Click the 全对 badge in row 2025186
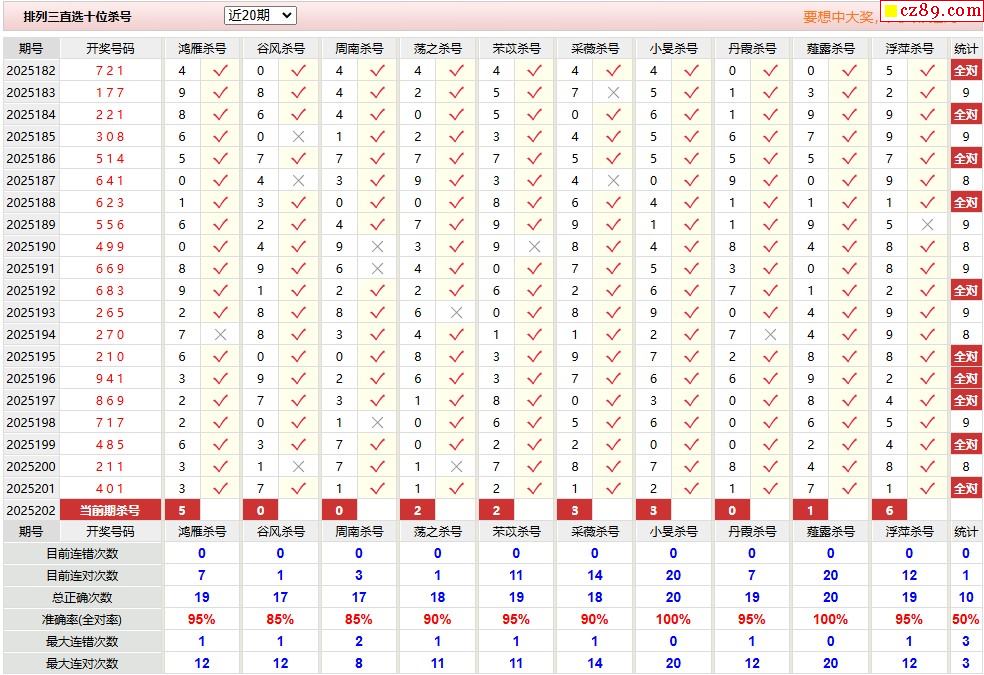This screenshot has width=984, height=675. [x=966, y=159]
